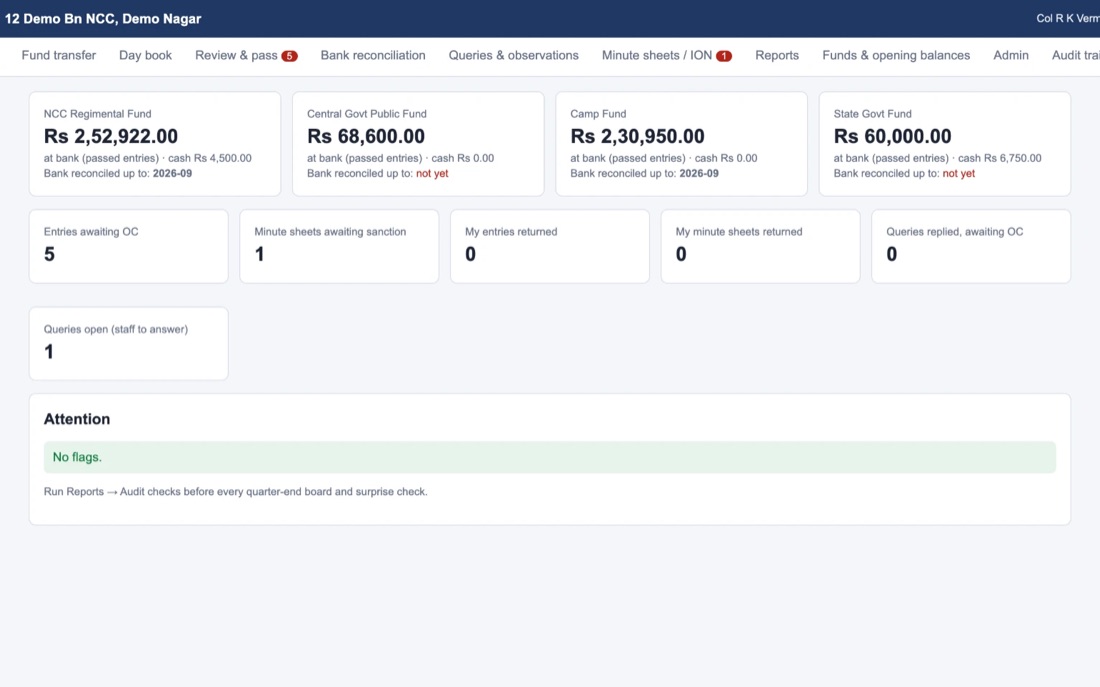Open the My entries returned card
The height and width of the screenshot is (687, 1100).
tap(549, 246)
